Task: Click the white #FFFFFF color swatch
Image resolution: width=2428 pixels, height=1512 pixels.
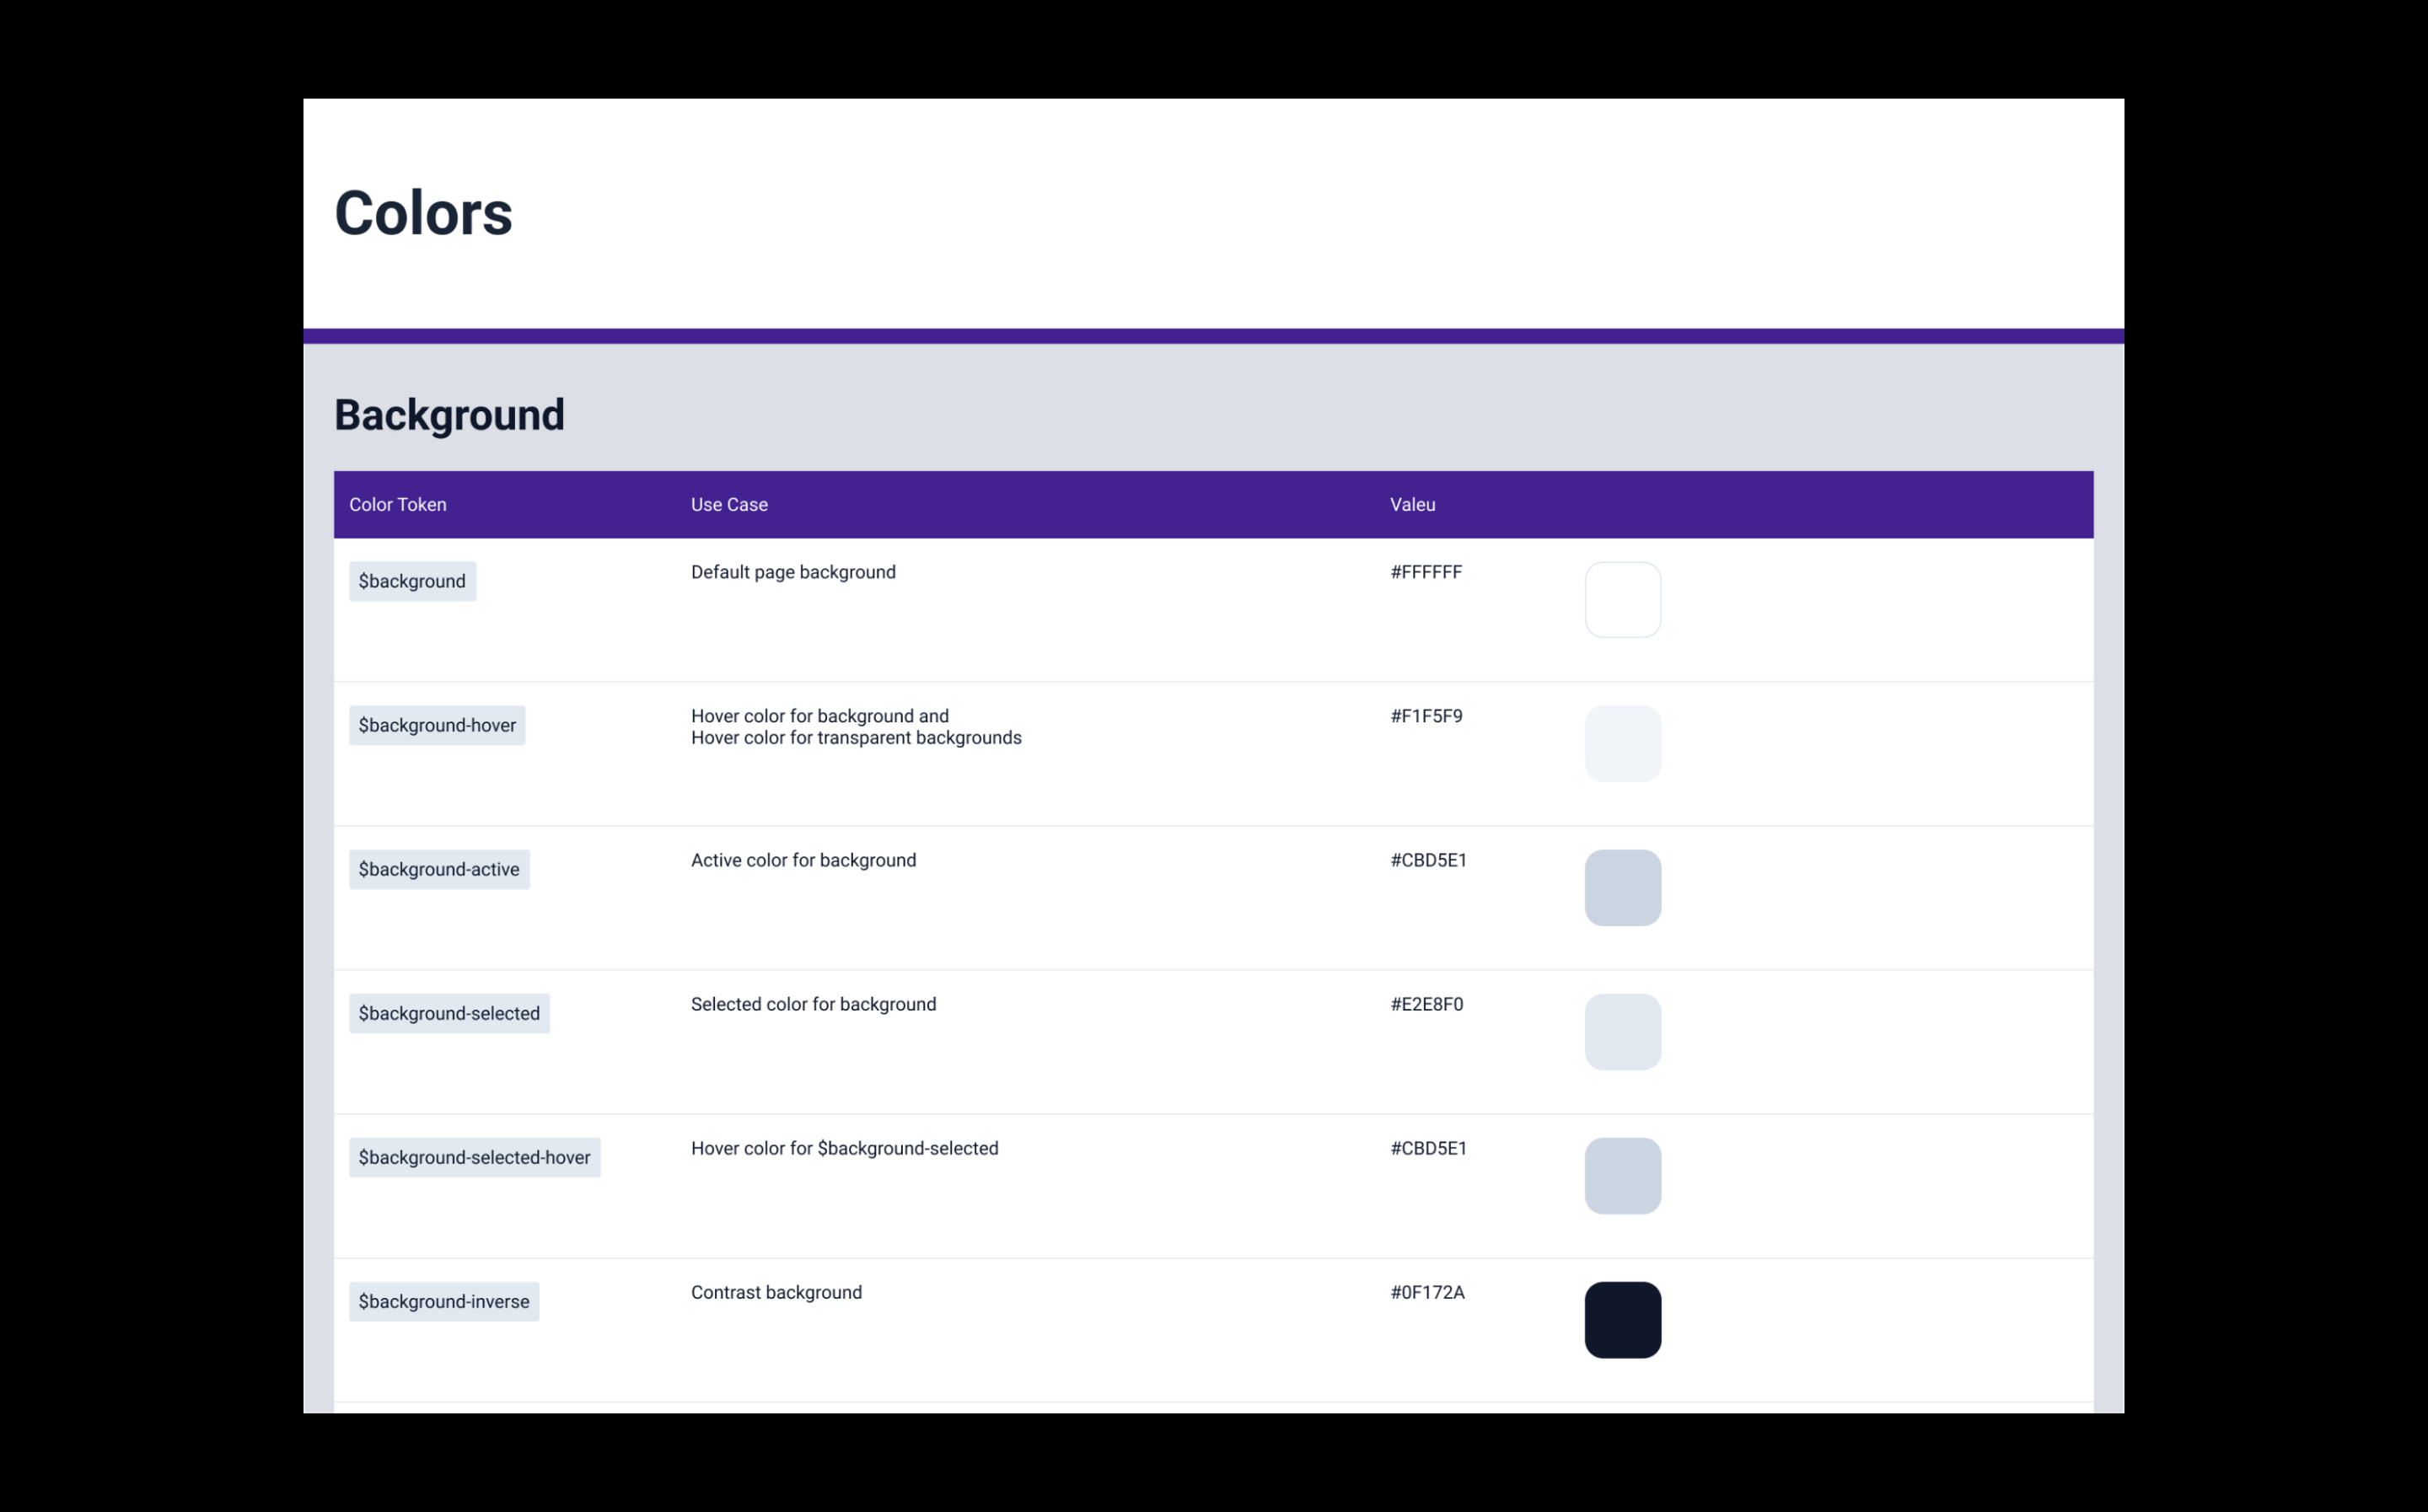Action: pos(1622,600)
